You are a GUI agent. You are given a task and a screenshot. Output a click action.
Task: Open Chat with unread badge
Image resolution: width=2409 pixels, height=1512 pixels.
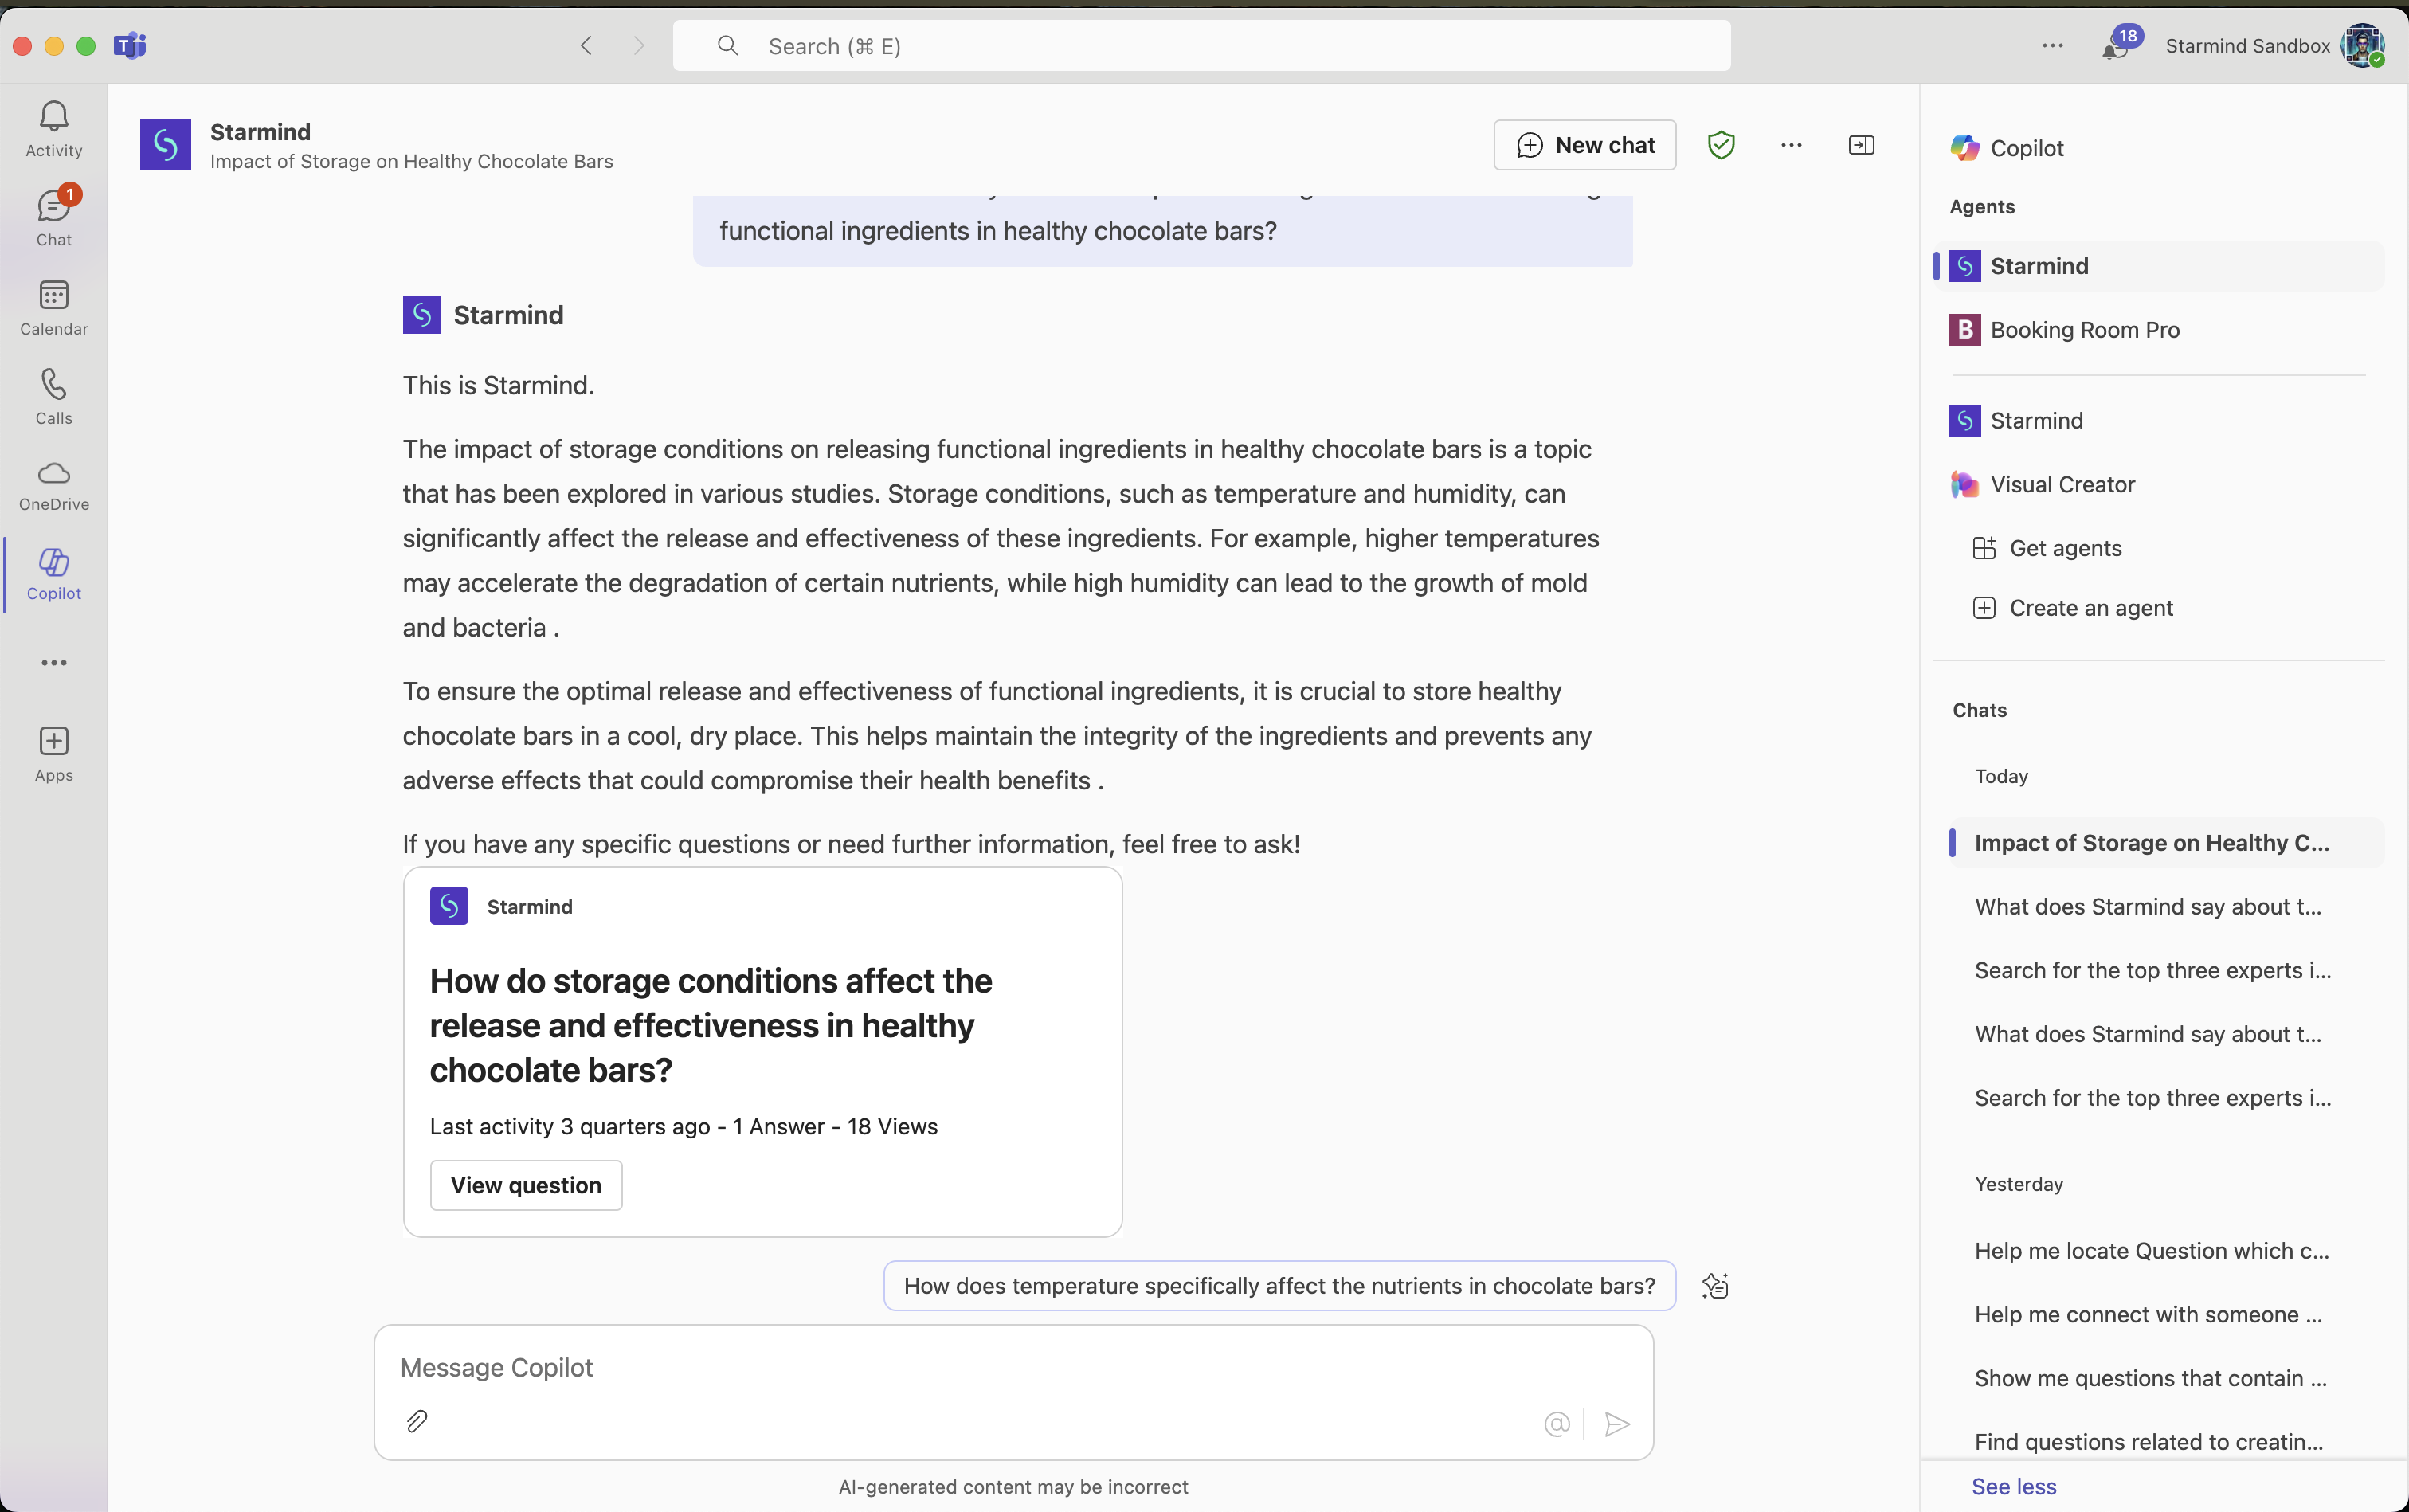pos(54,217)
